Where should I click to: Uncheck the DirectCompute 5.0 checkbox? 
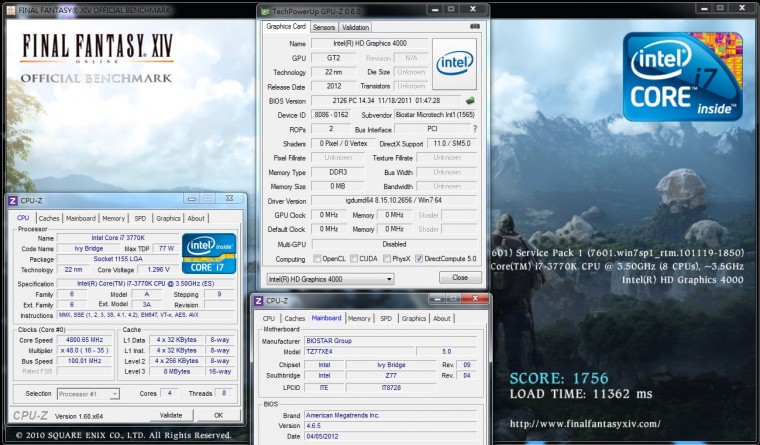[x=418, y=258]
